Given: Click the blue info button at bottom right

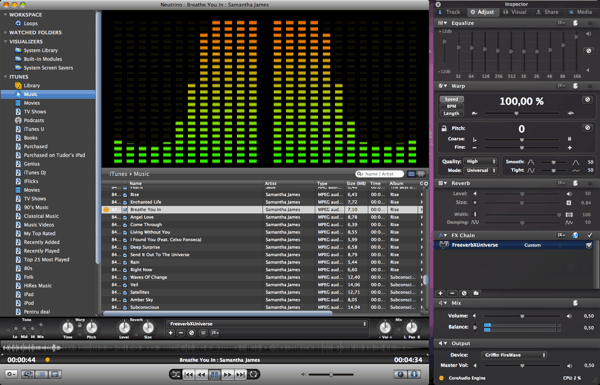Looking at the screenshot, I should tap(414, 374).
